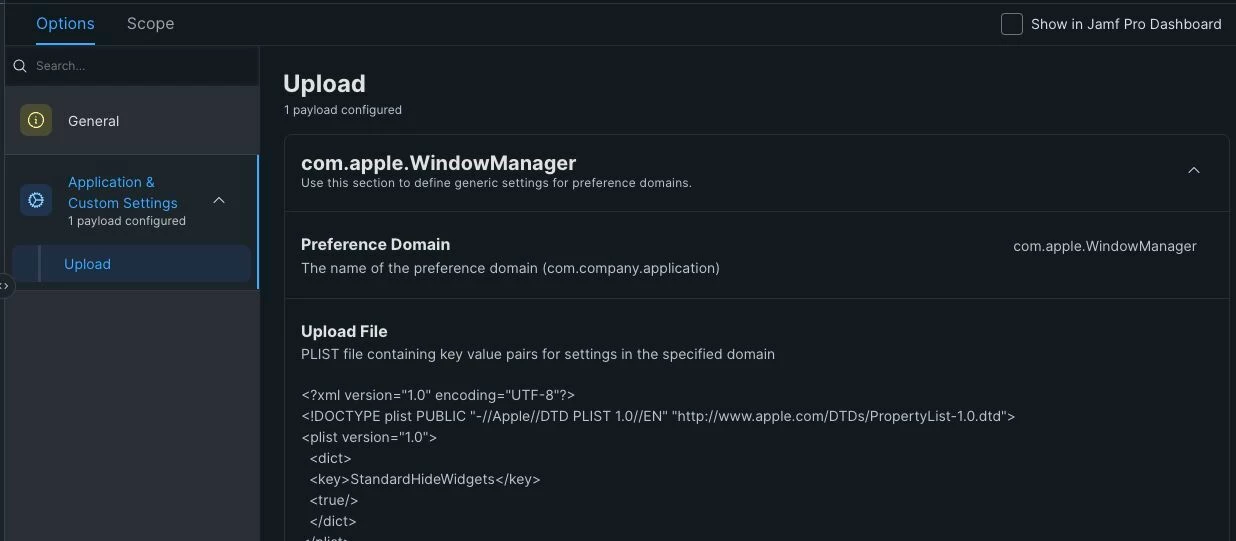This screenshot has height=541, width=1236.
Task: Click the Upload File label
Action: coord(344,331)
